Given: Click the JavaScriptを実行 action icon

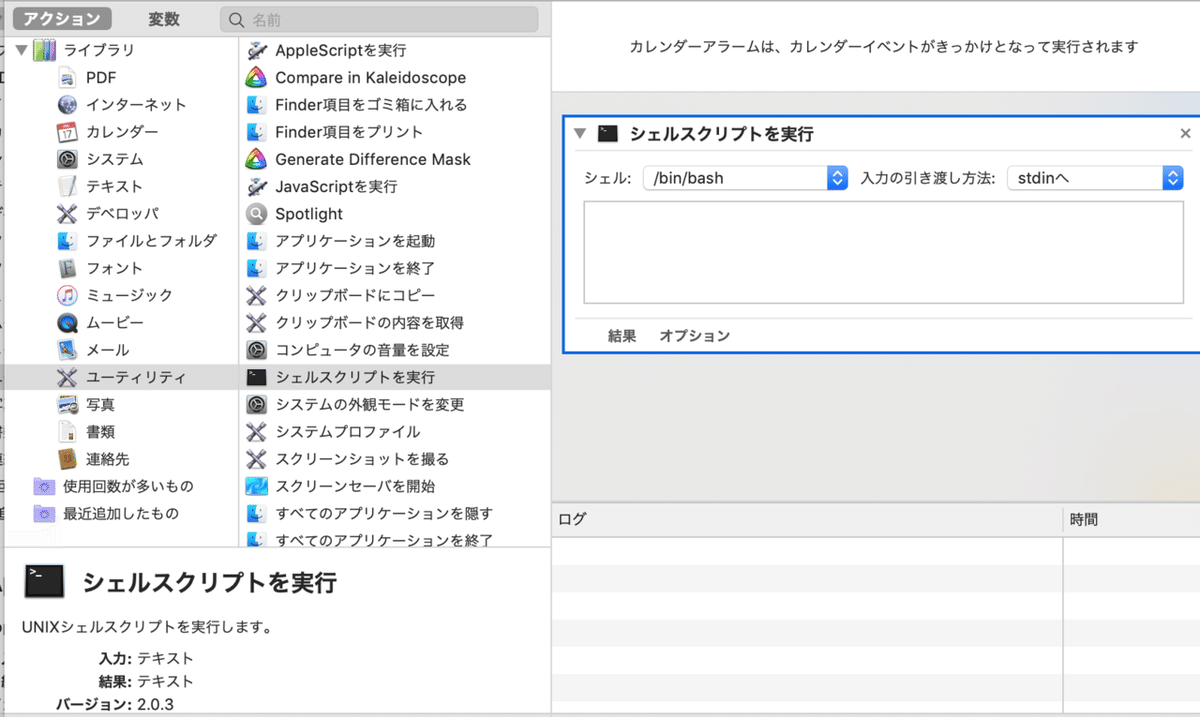Looking at the screenshot, I should (x=254, y=186).
